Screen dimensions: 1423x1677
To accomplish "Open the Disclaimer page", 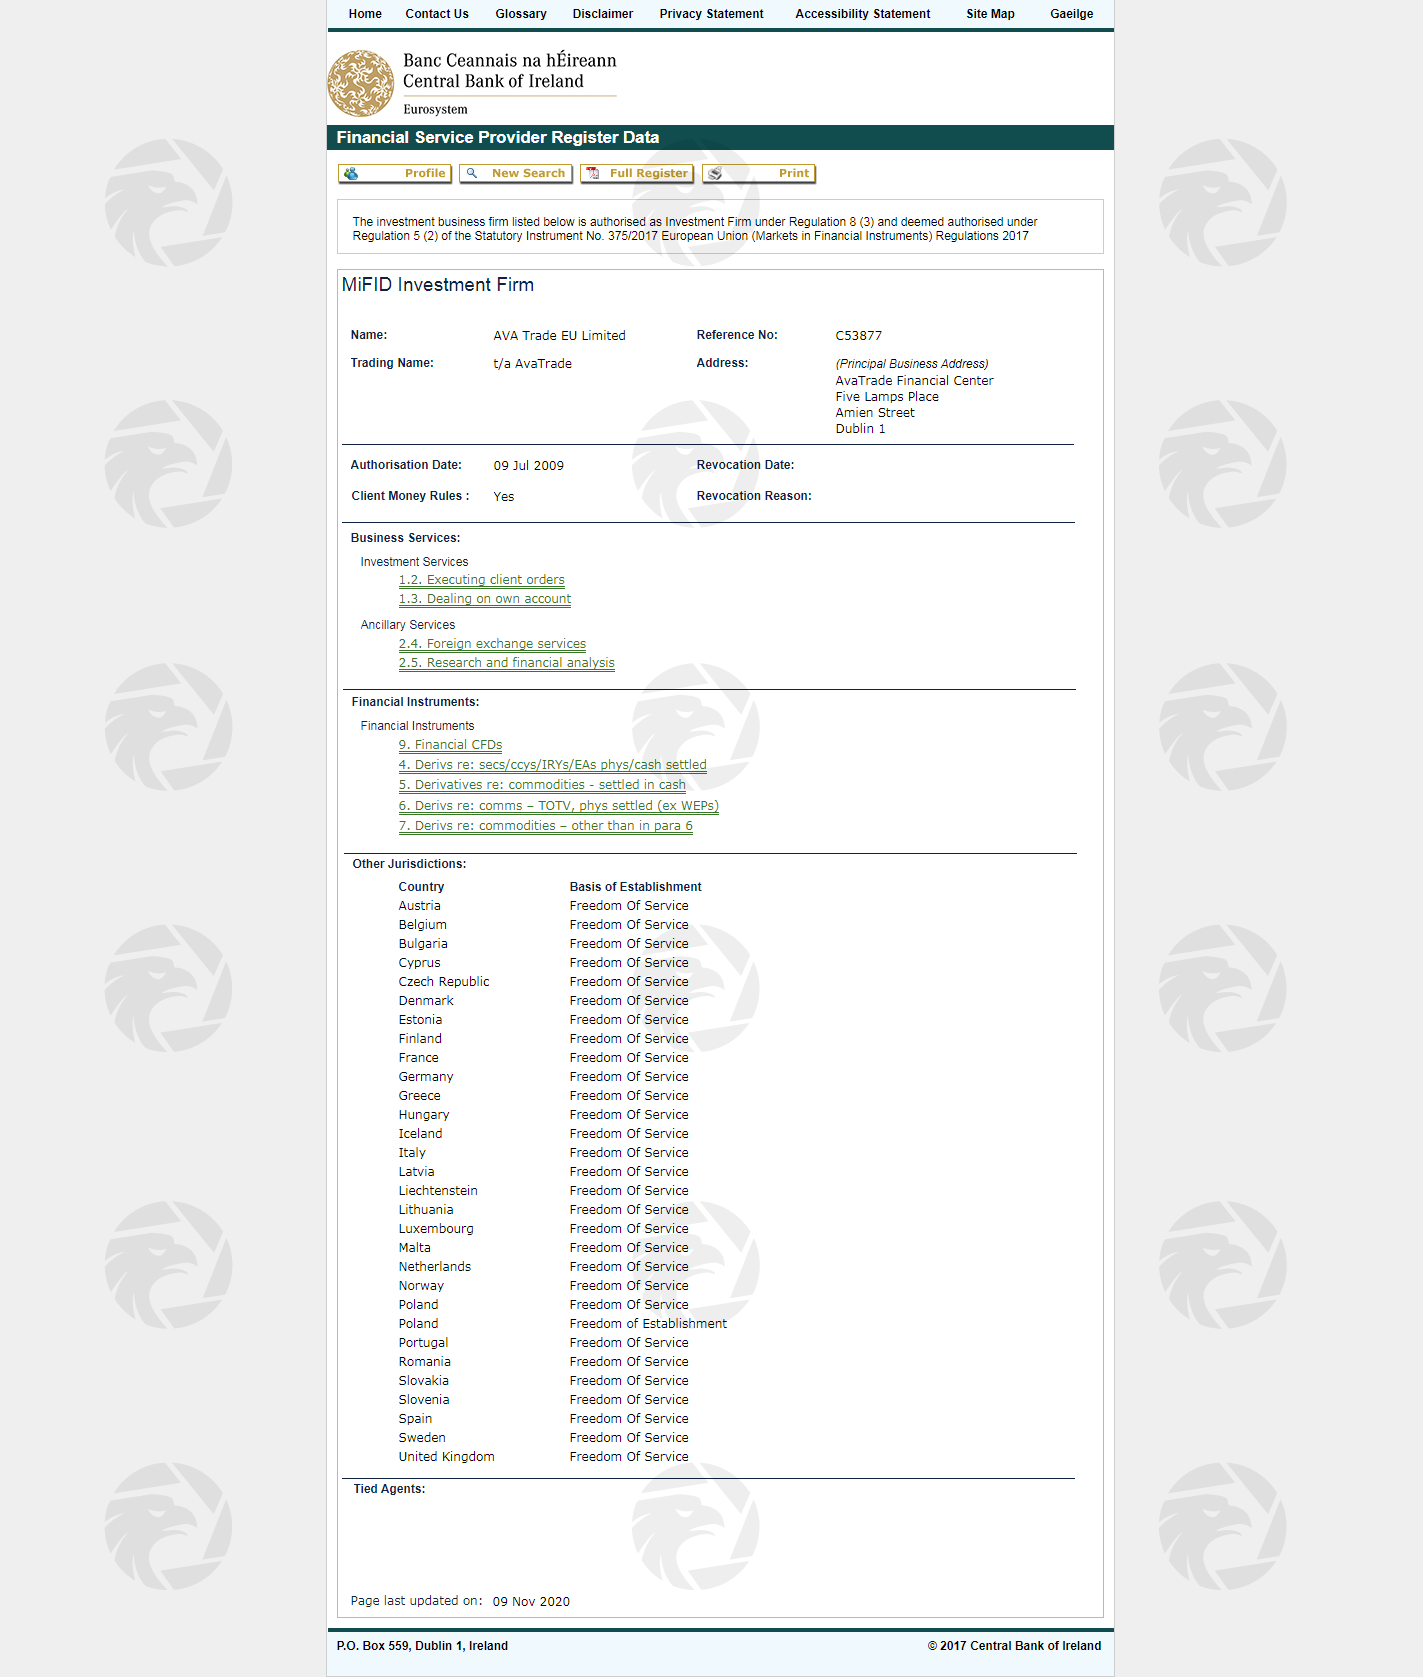I will click(x=603, y=14).
